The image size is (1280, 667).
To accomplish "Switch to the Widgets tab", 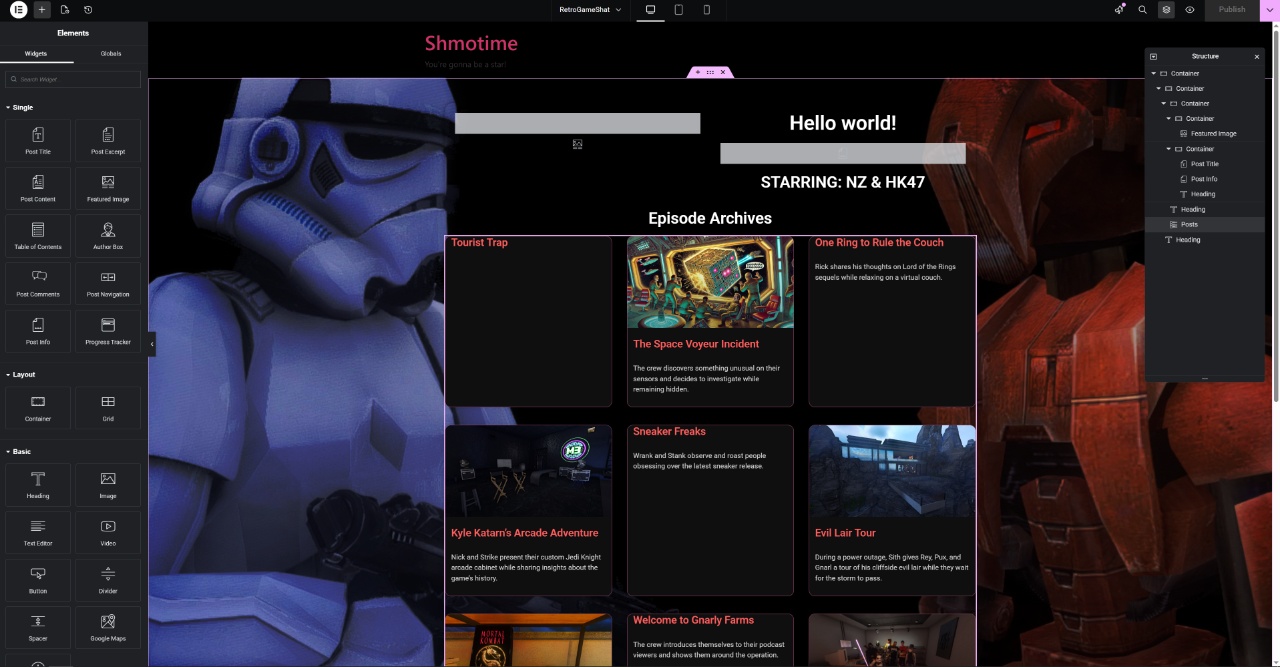I will (35, 54).
